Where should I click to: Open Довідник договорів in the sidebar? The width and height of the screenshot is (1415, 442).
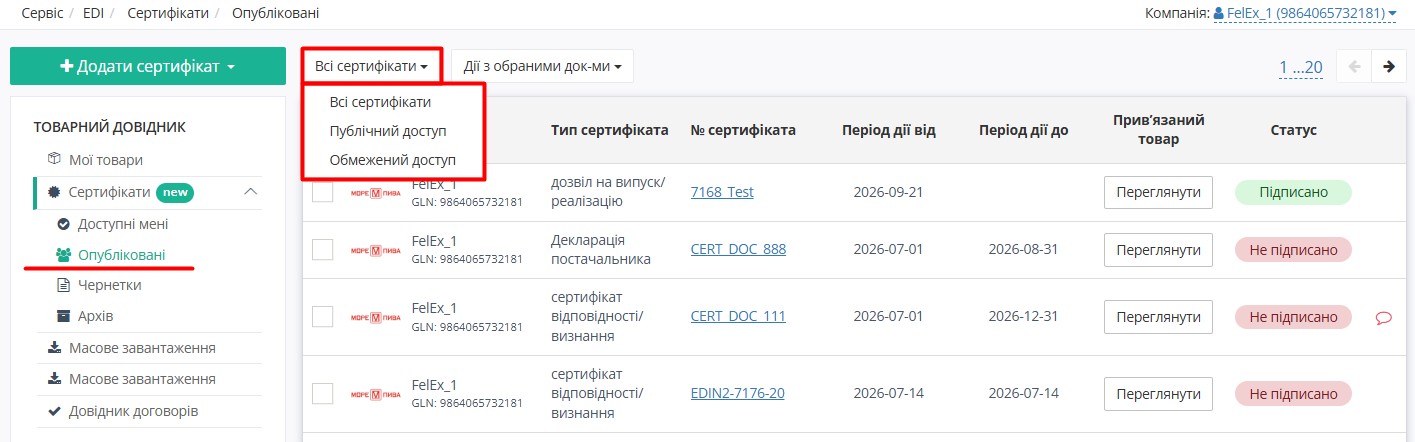click(133, 411)
